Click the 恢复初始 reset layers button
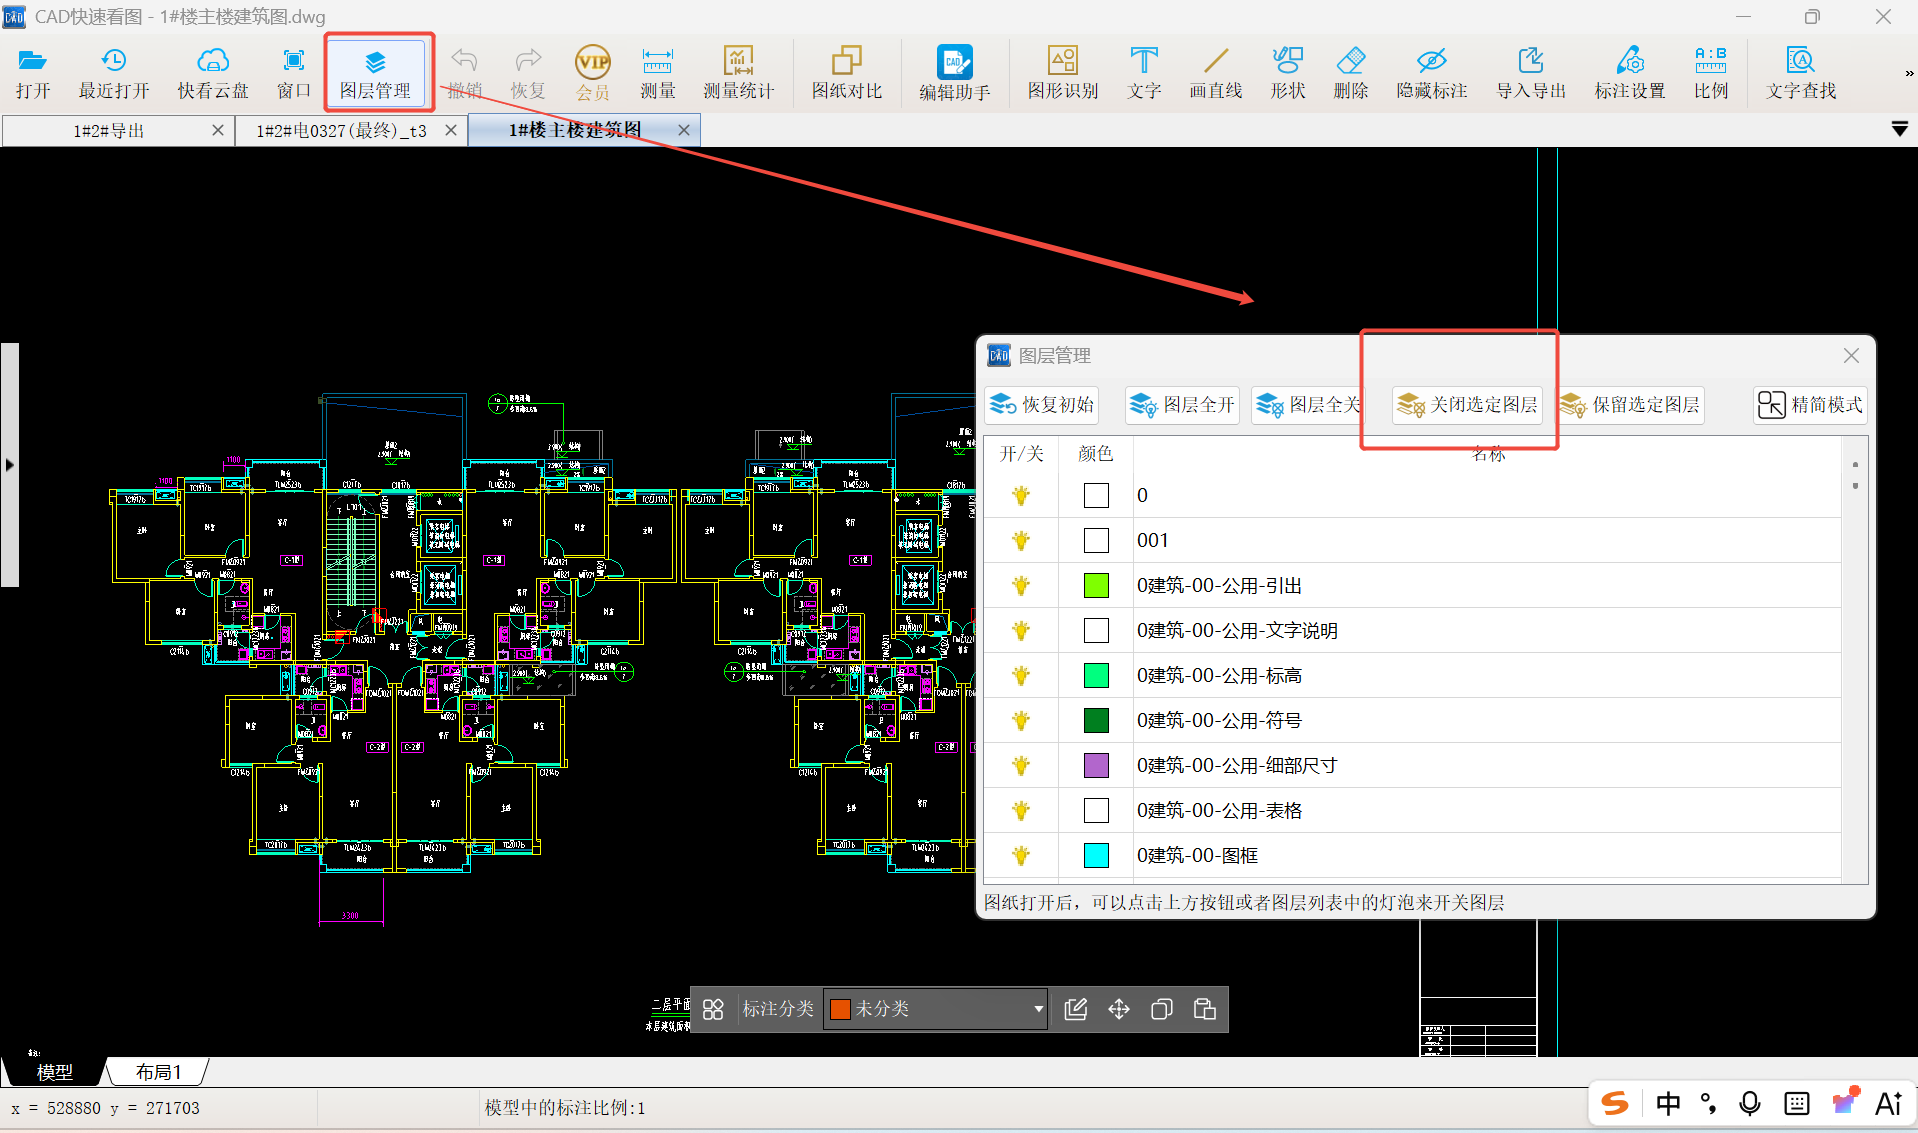The image size is (1918, 1133). point(1042,405)
